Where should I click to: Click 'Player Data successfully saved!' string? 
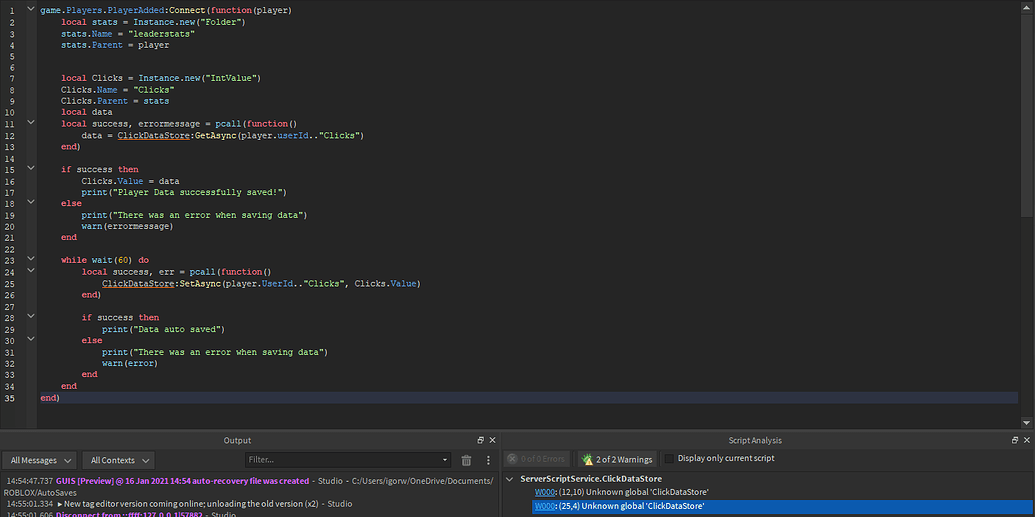[197, 192]
